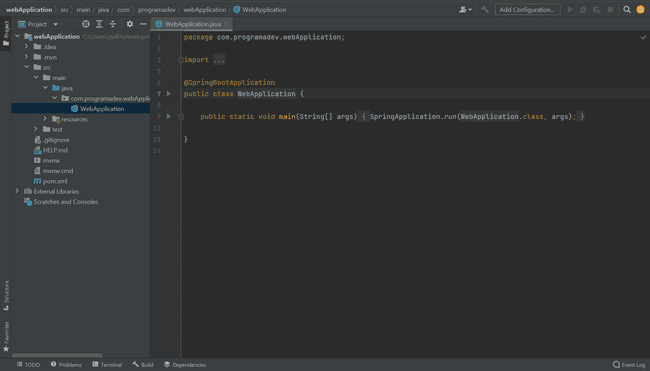
Task: Click run gutter arrow beside class WebApplication
Action: point(169,94)
